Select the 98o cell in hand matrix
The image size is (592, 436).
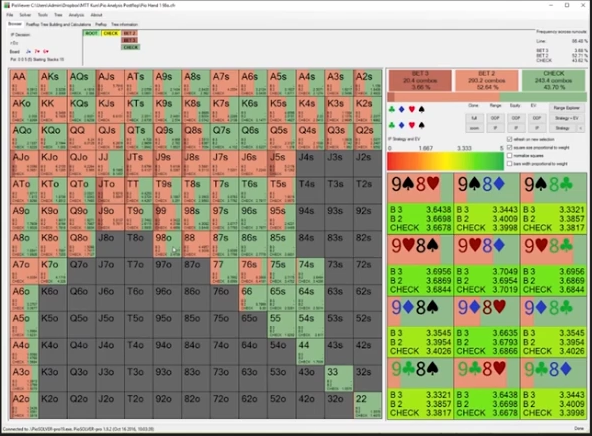tap(167, 244)
